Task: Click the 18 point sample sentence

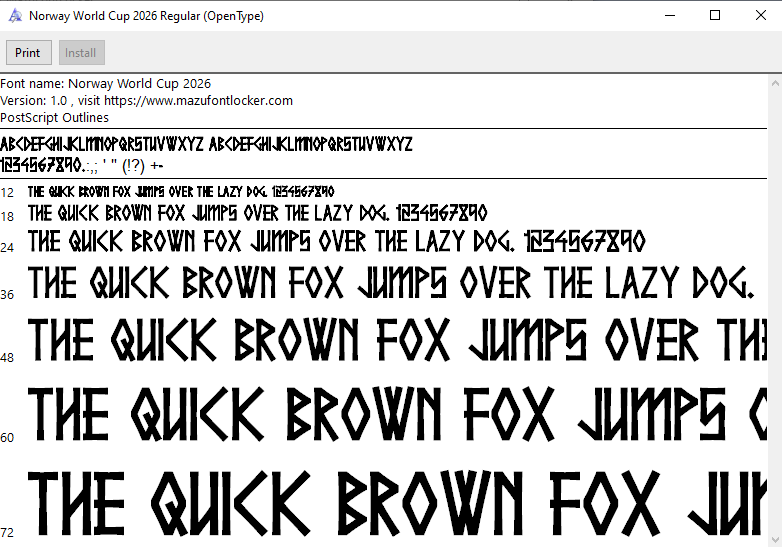Action: pos(257,213)
